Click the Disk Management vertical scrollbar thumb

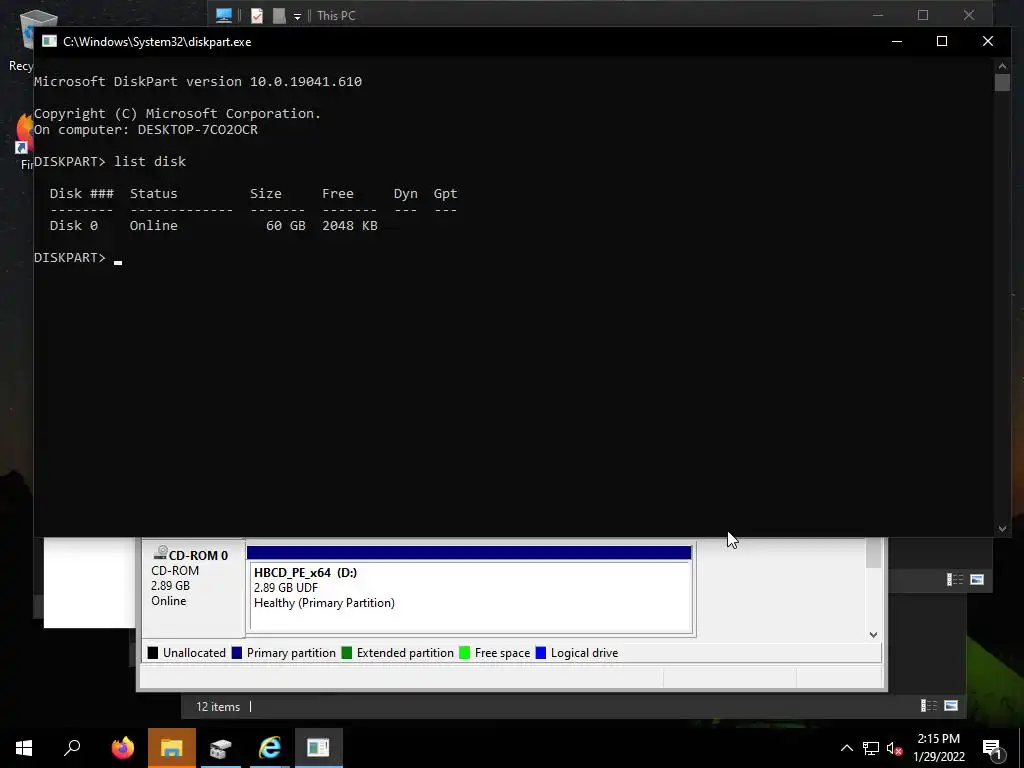[x=873, y=553]
